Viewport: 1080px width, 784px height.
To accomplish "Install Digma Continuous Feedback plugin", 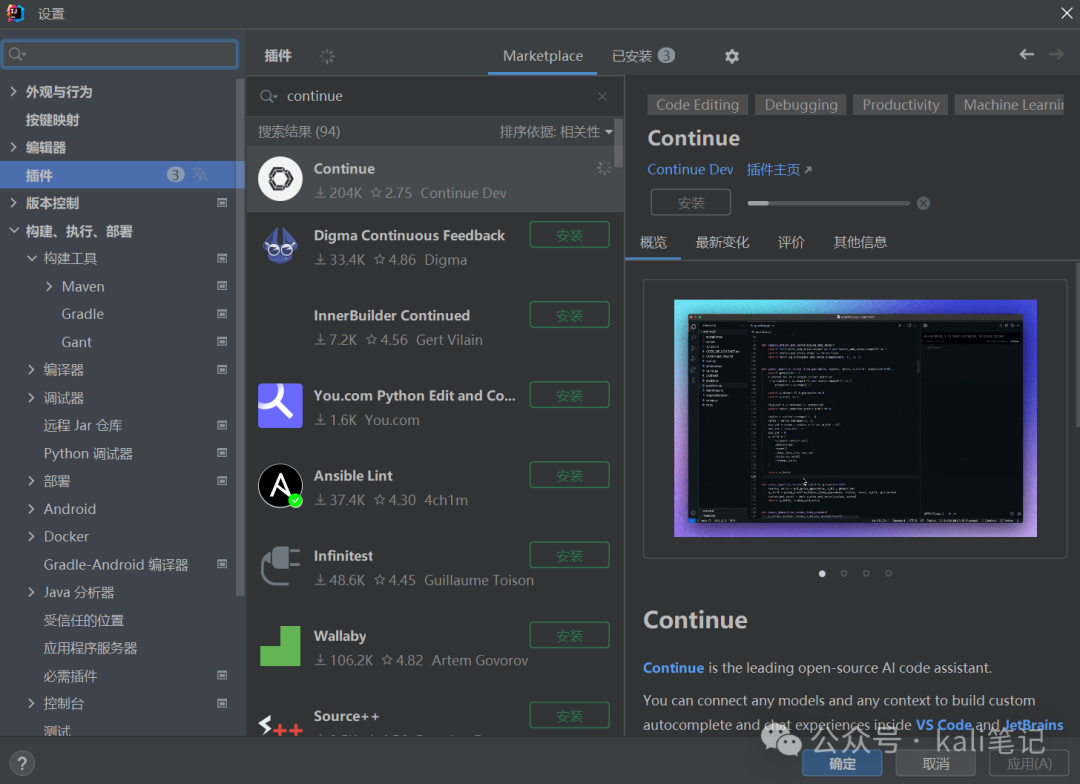I will 570,236.
